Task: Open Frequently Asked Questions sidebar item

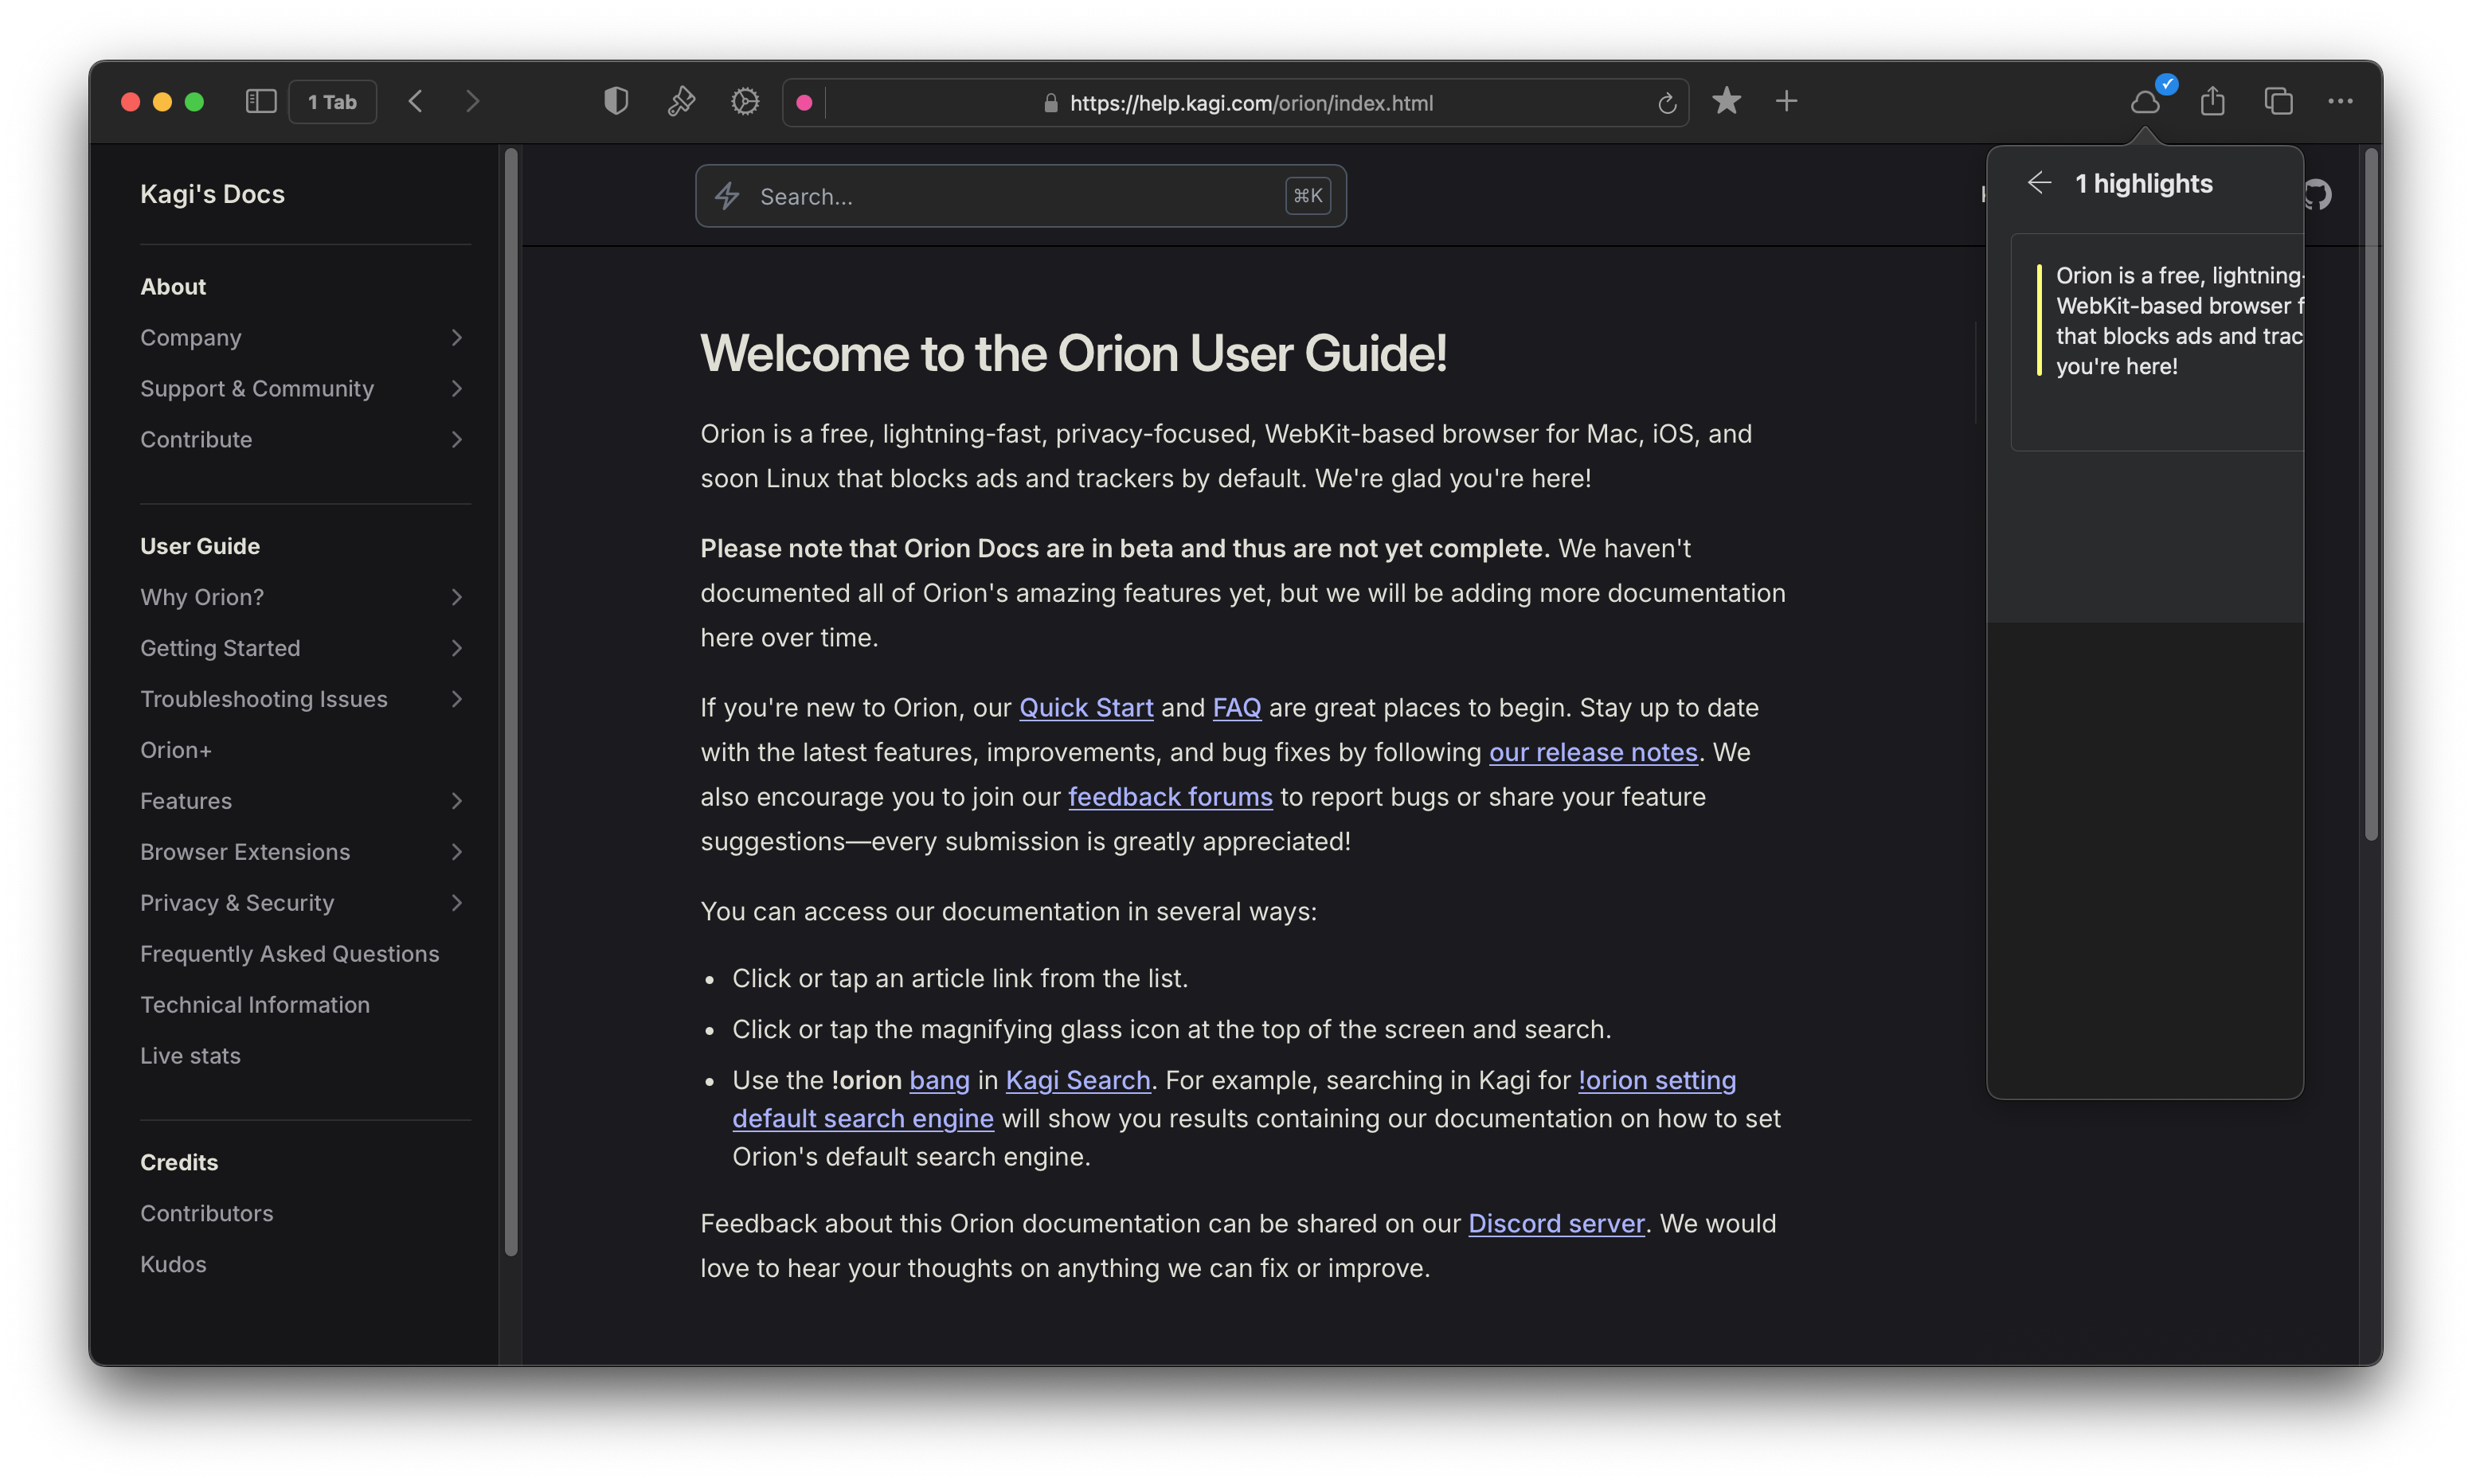Action: 289,954
